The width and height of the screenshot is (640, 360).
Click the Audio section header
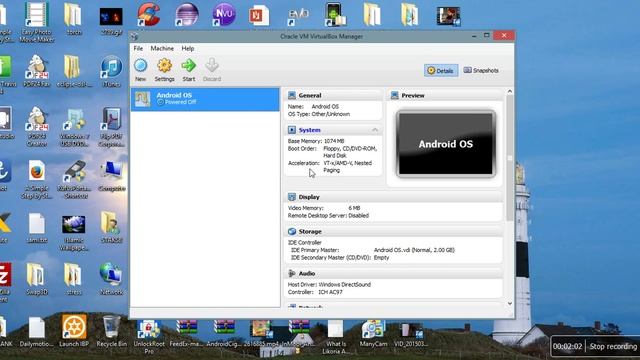point(393,273)
